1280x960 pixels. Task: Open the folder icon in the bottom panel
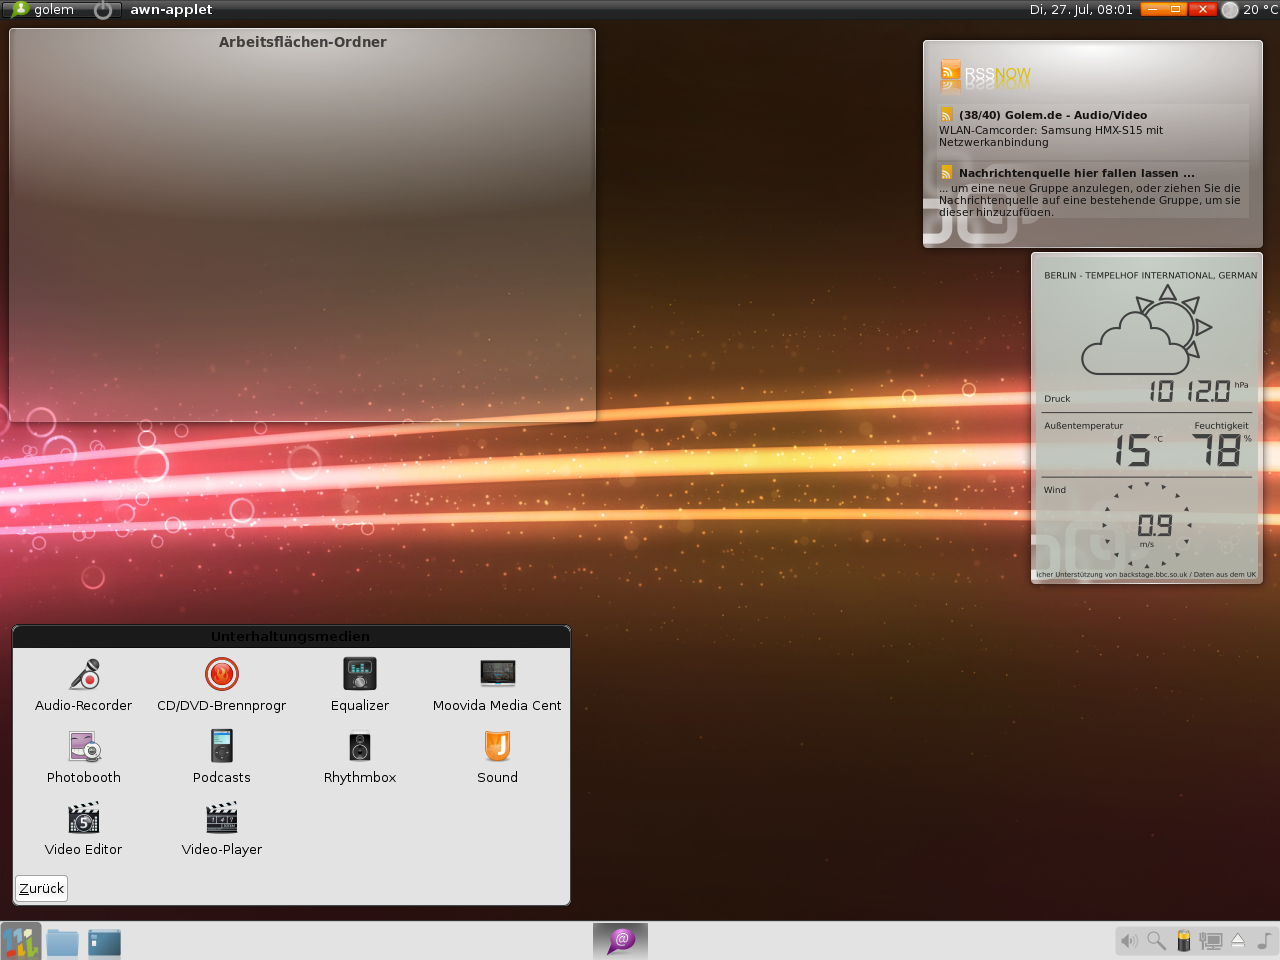click(62, 942)
